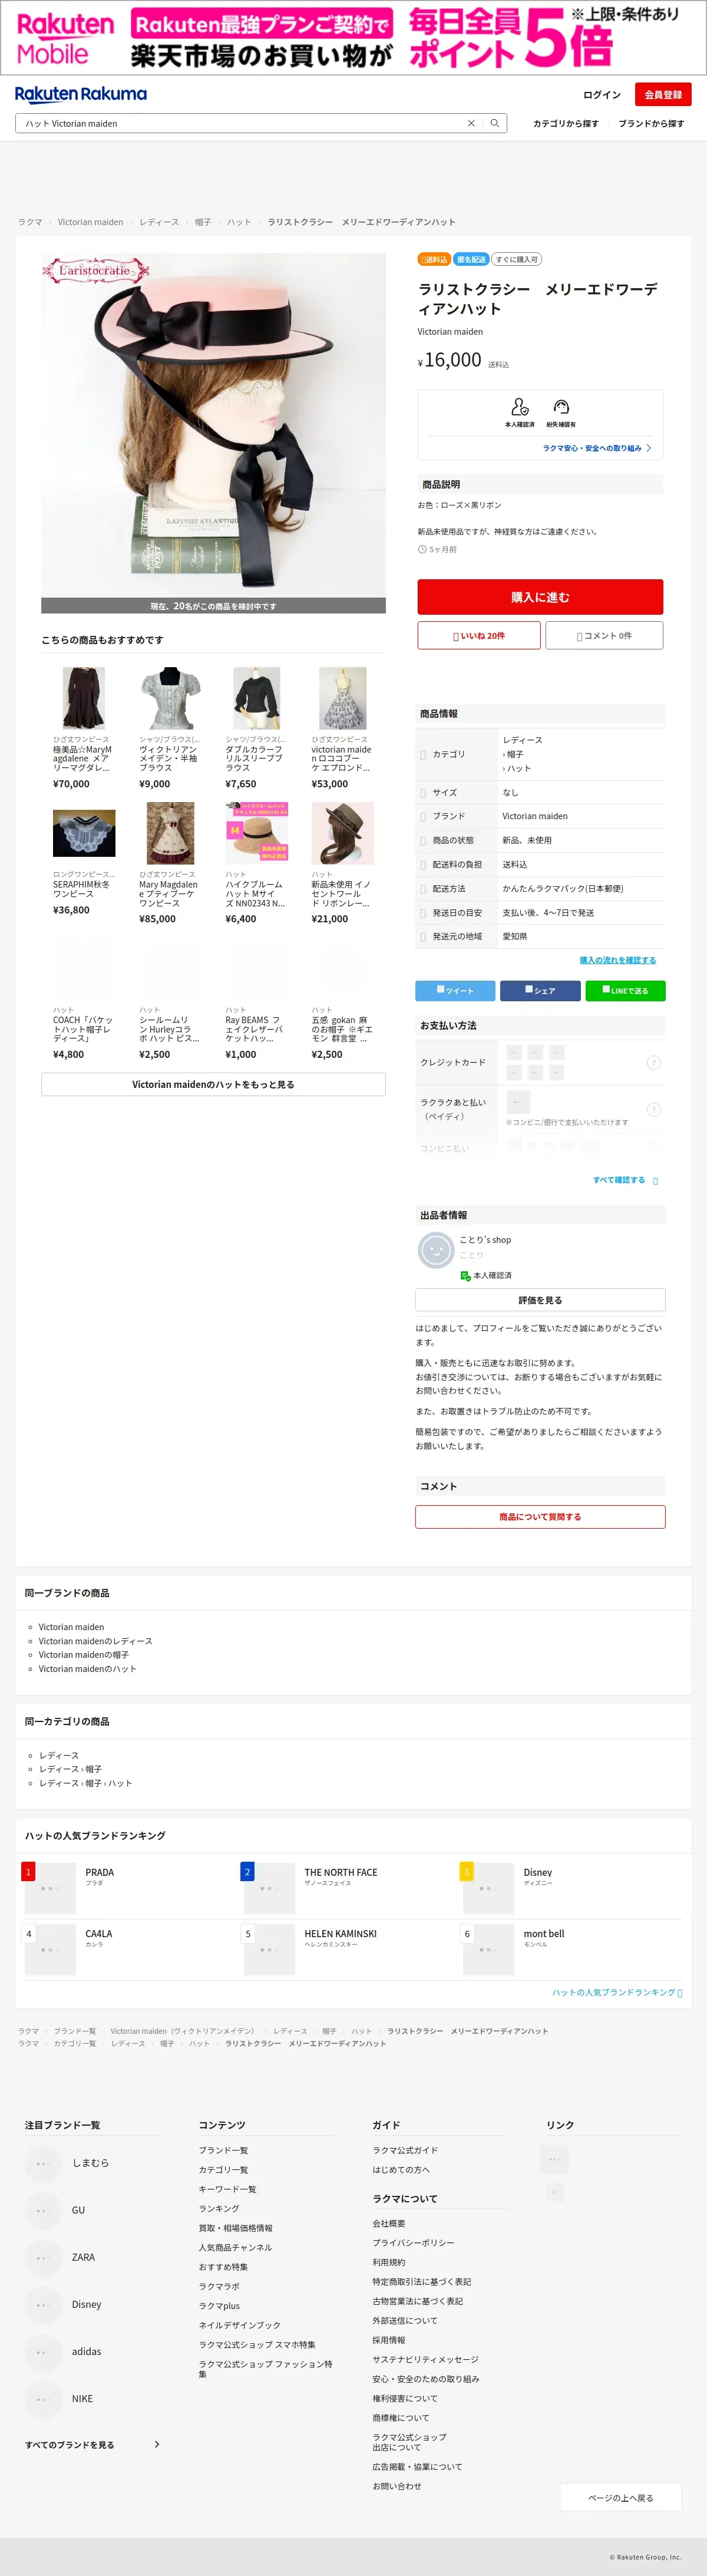Open the rank 1 PRADA brand image
This screenshot has width=707, height=2576.
coord(50,1888)
